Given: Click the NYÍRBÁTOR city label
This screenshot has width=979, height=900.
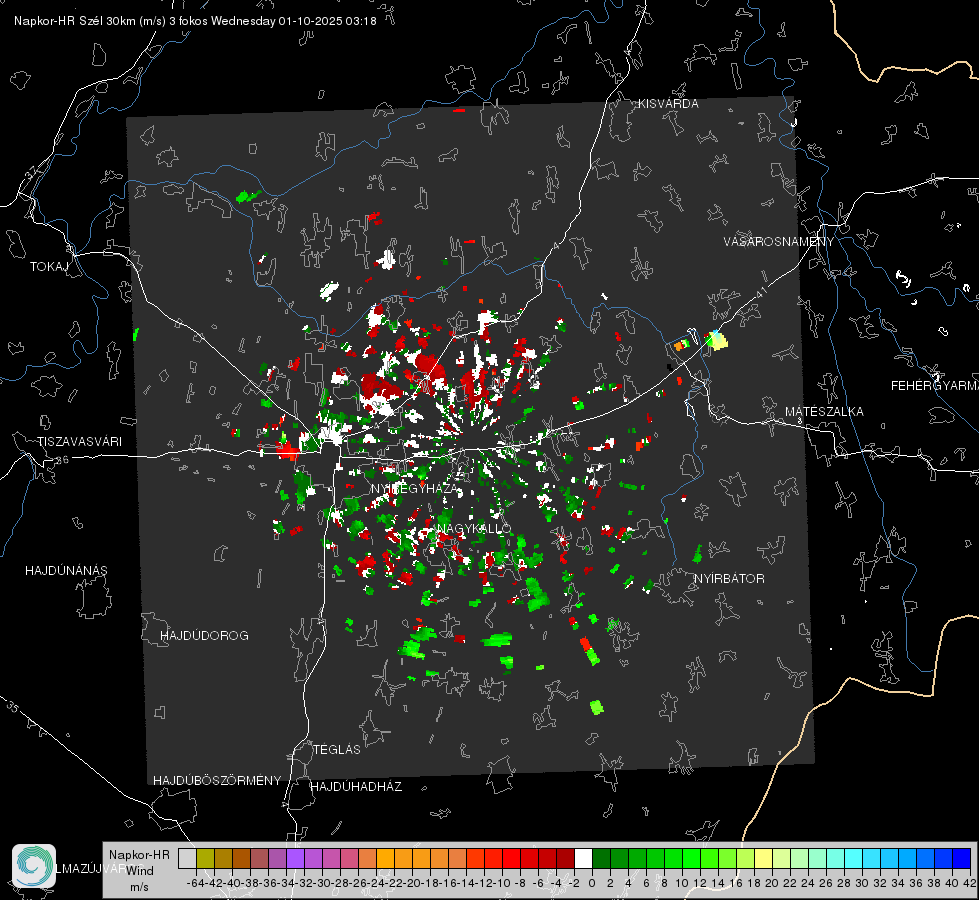Looking at the screenshot, I should [x=729, y=579].
